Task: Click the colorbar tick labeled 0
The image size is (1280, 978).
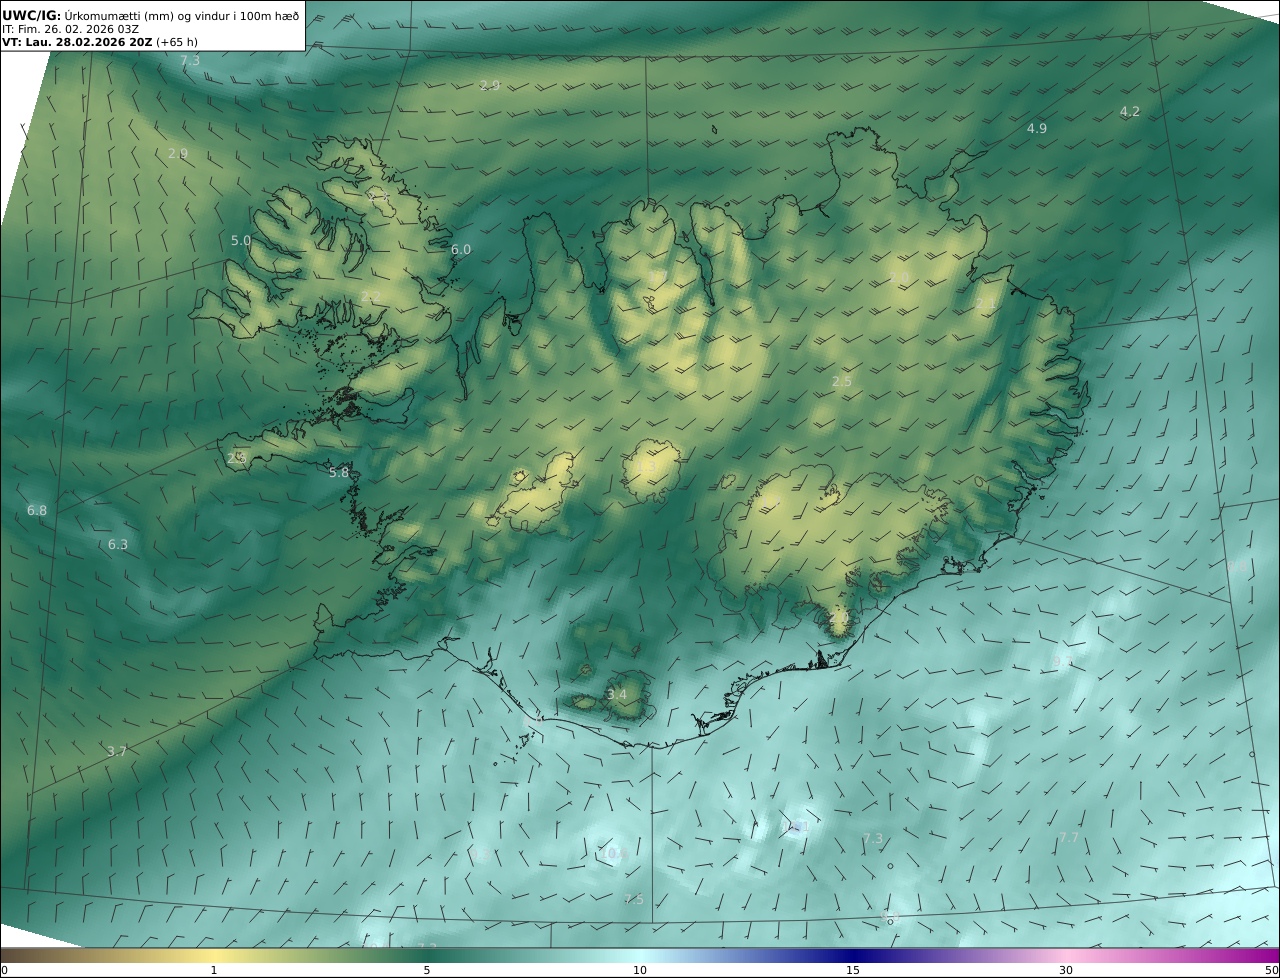Action: point(4,970)
